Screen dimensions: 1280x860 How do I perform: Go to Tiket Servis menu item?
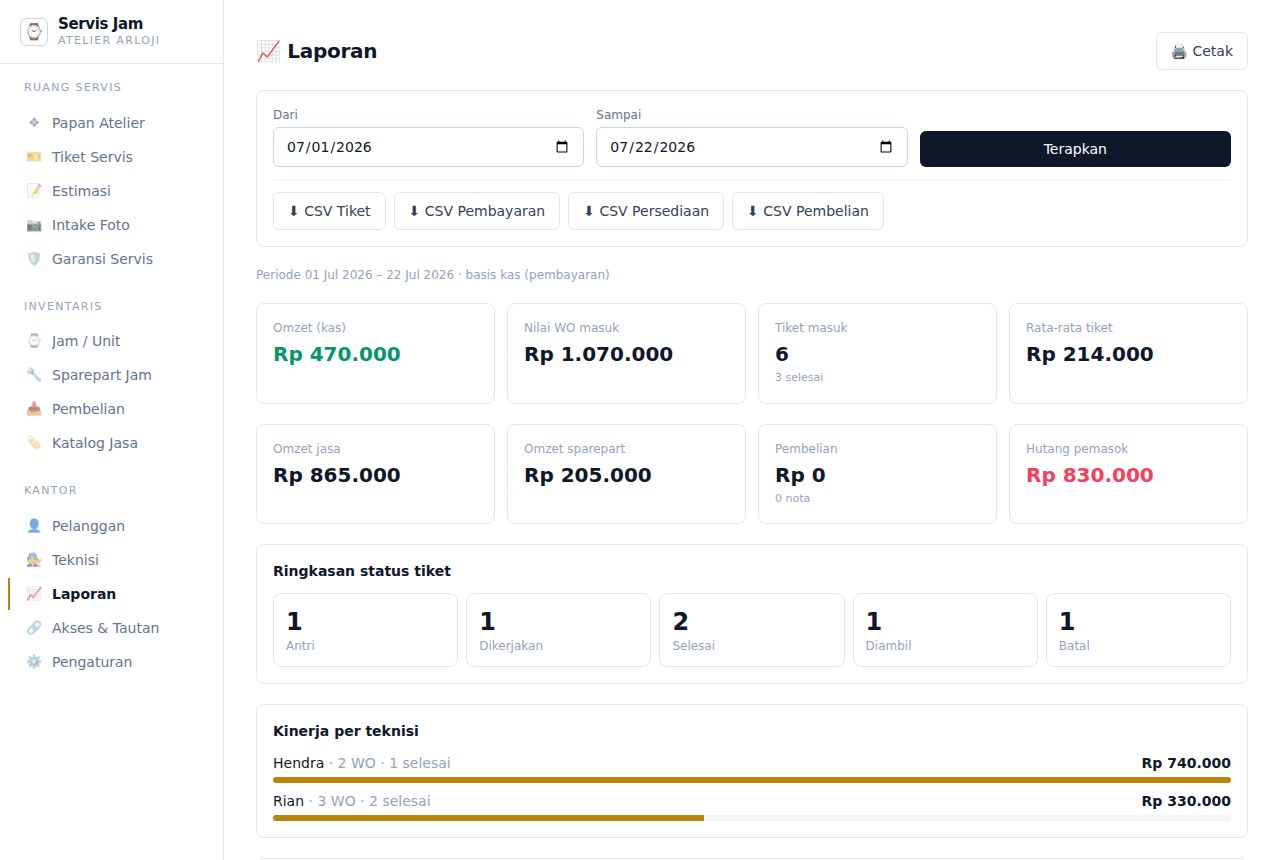(112, 157)
